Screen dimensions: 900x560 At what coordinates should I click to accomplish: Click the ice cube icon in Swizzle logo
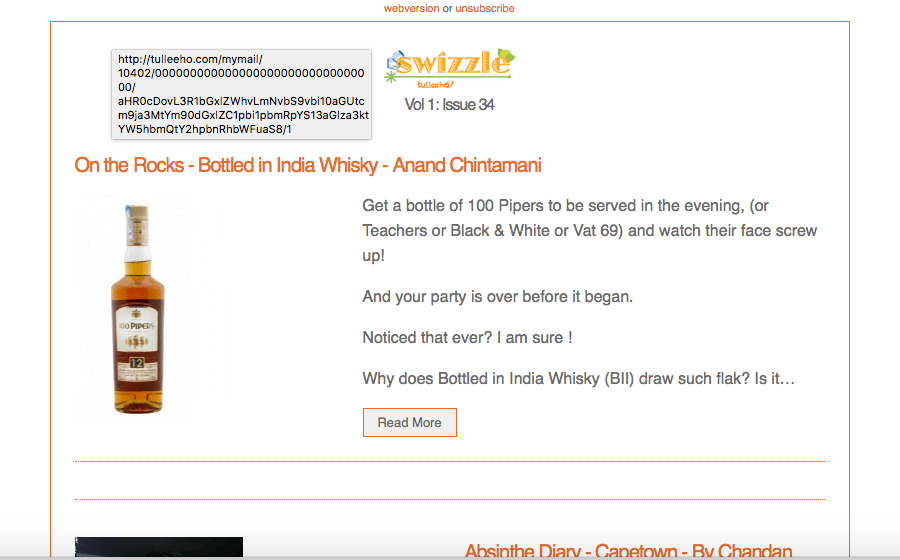[x=395, y=61]
